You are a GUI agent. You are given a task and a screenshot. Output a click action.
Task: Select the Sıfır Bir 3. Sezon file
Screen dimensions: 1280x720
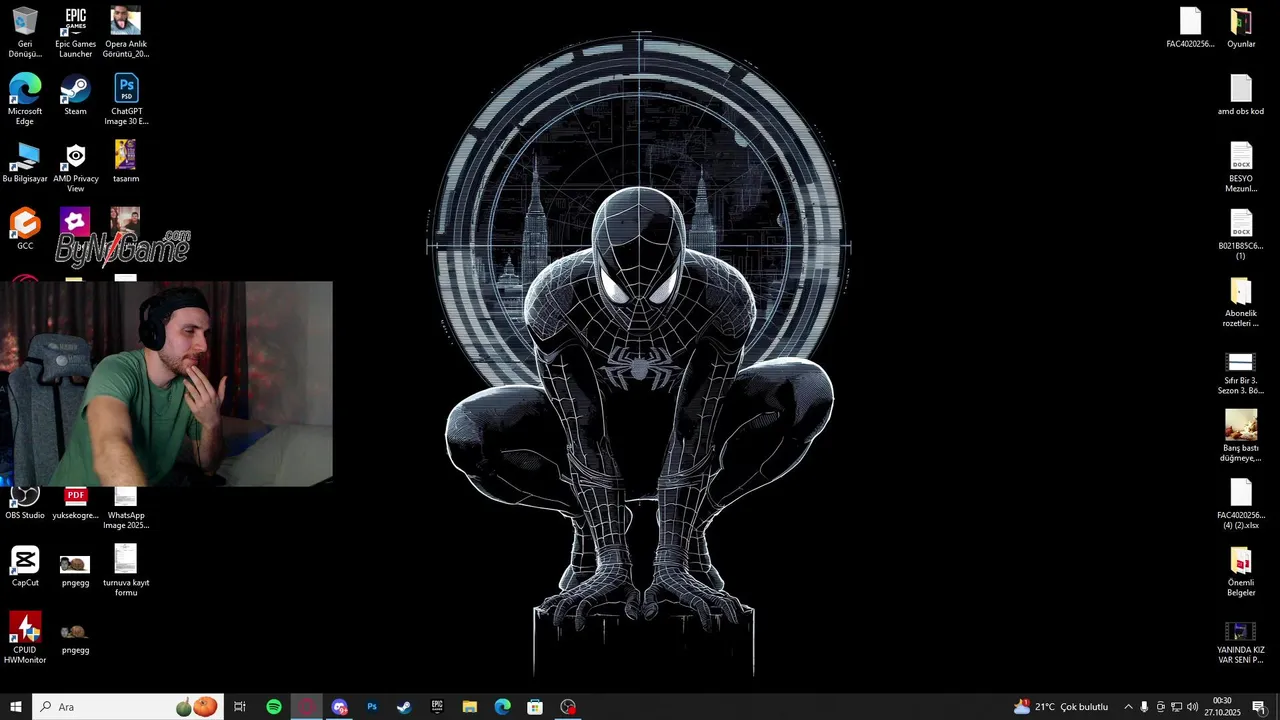(x=1241, y=373)
